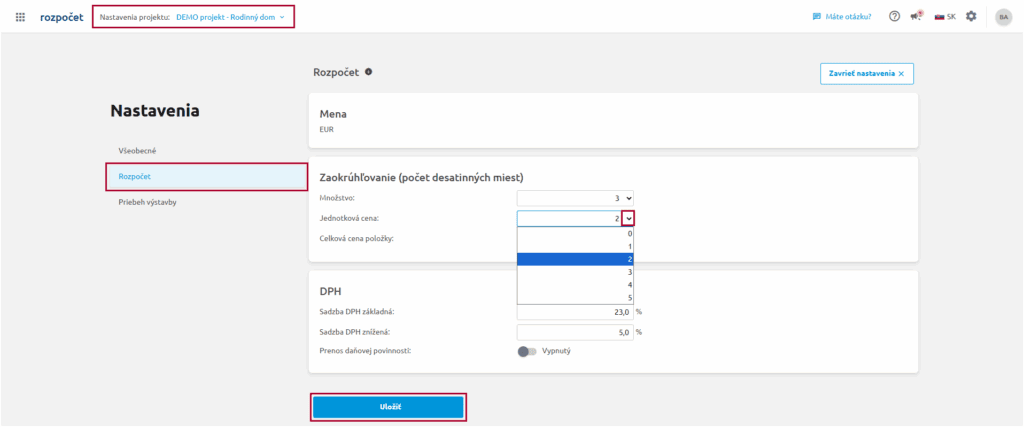This screenshot has height=427, width=1024.
Task: Open the BA user avatar
Action: [1003, 17]
